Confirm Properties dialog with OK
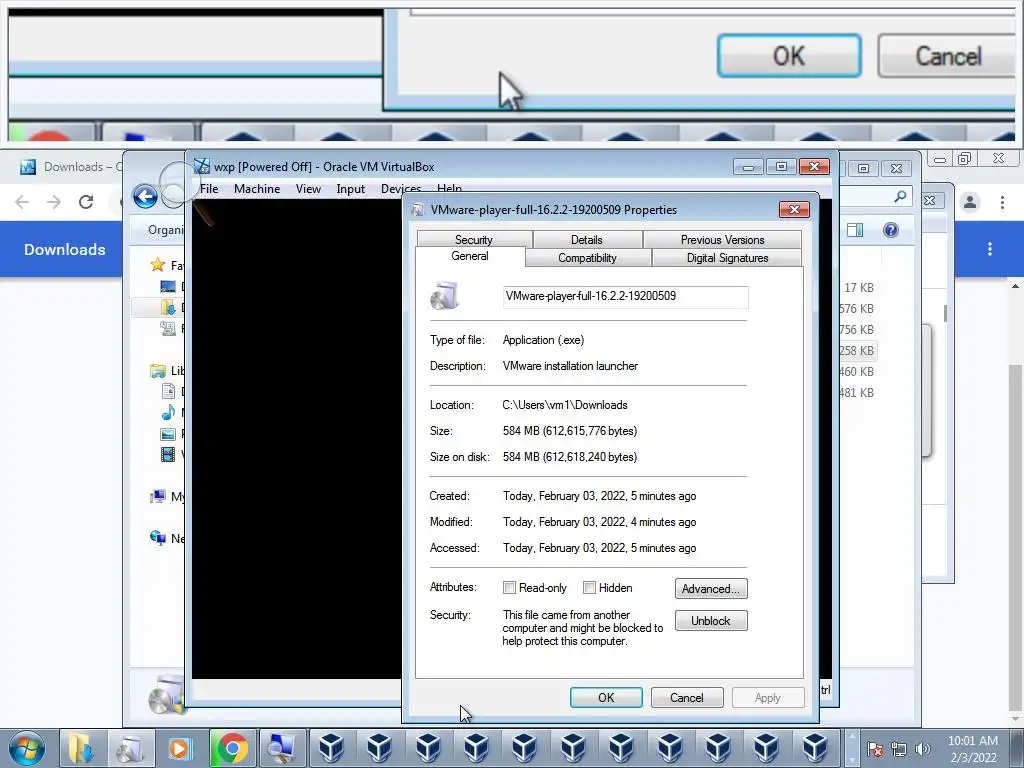 tap(606, 697)
